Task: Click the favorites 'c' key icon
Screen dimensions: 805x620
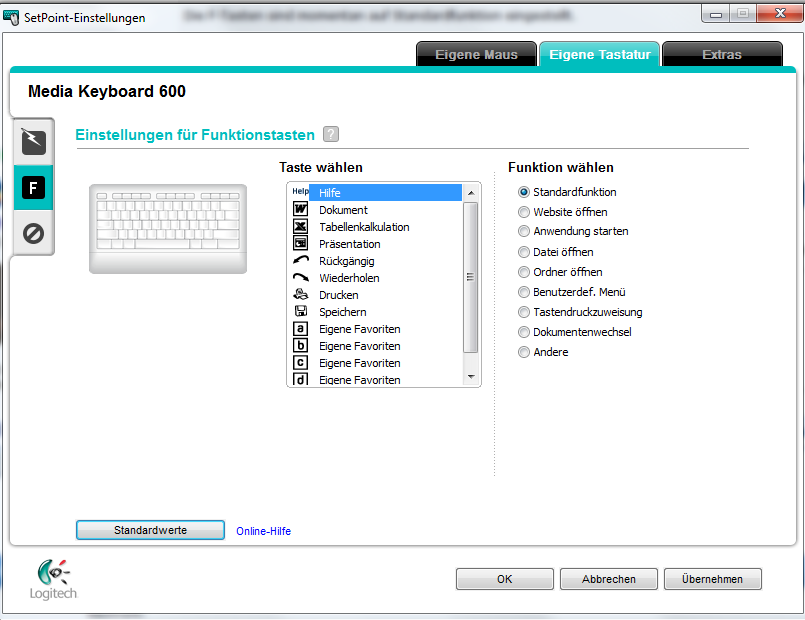Action: 300,362
